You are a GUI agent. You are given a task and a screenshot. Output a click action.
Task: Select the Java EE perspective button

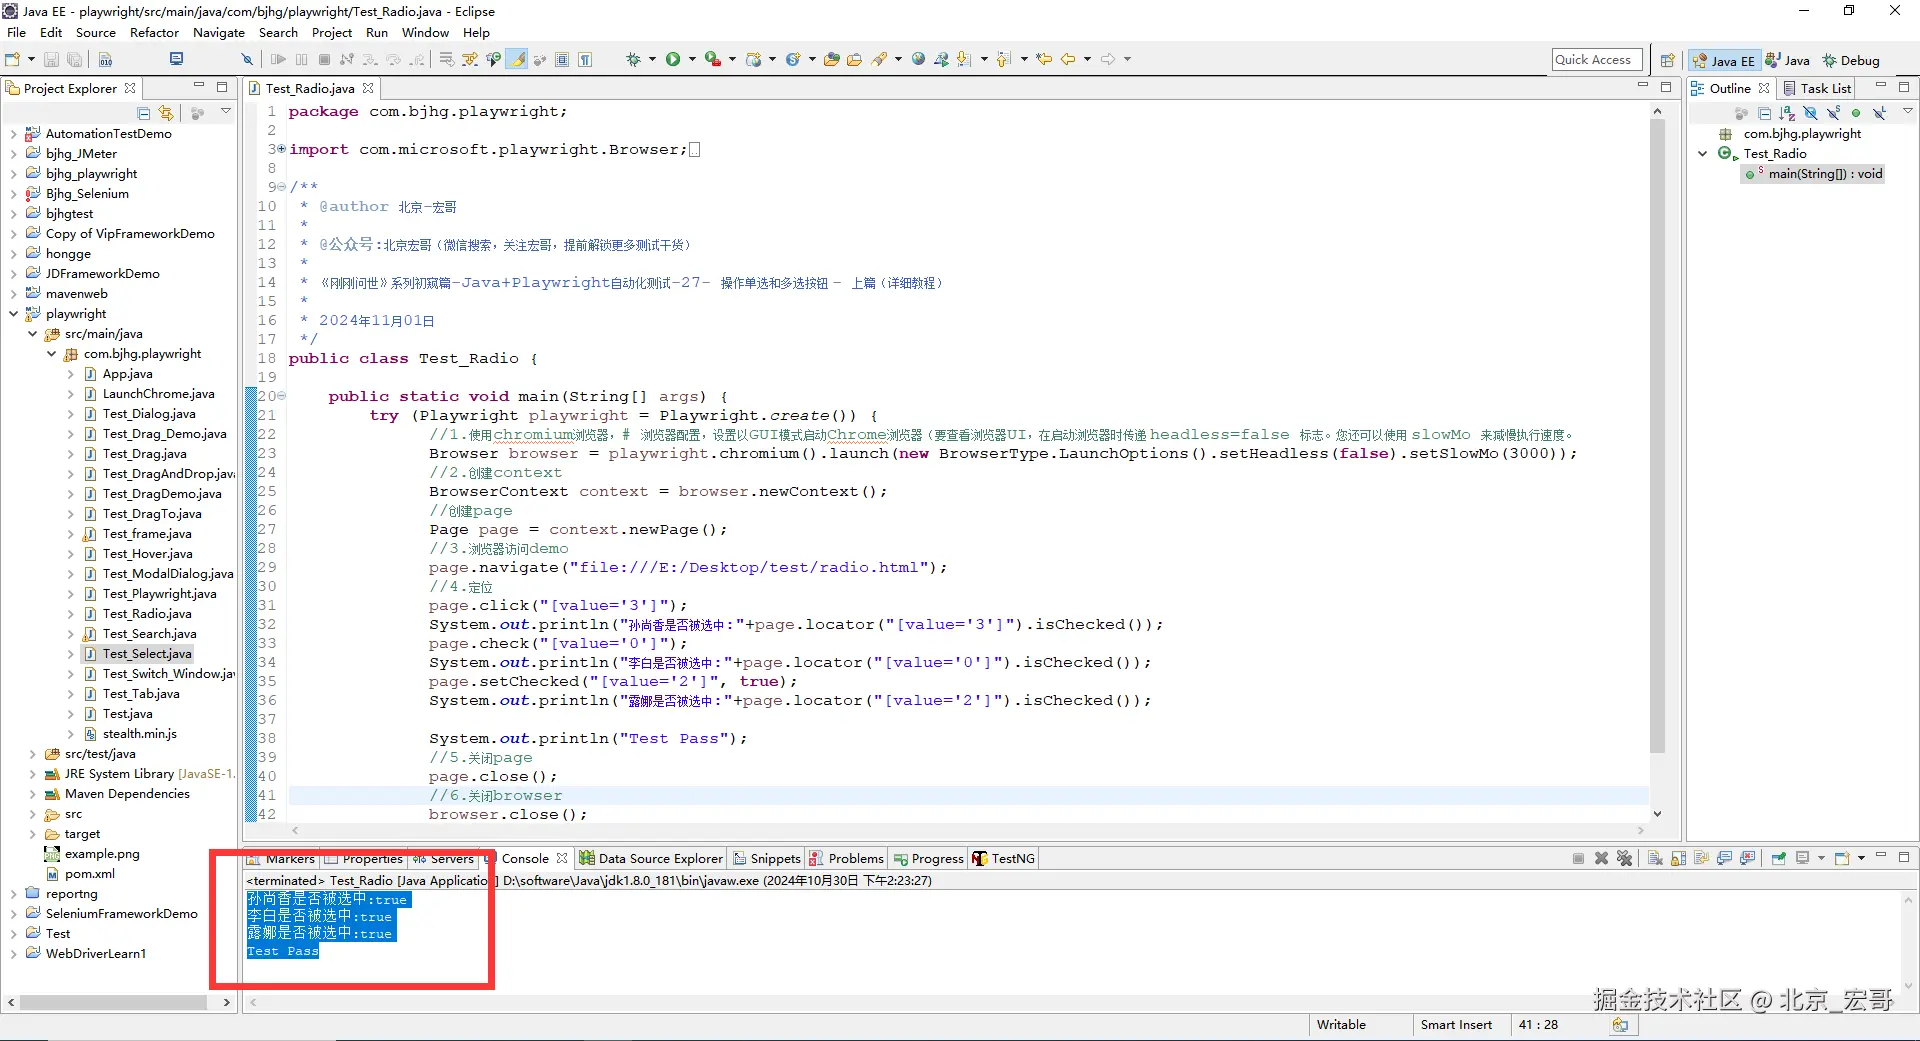pos(1724,60)
